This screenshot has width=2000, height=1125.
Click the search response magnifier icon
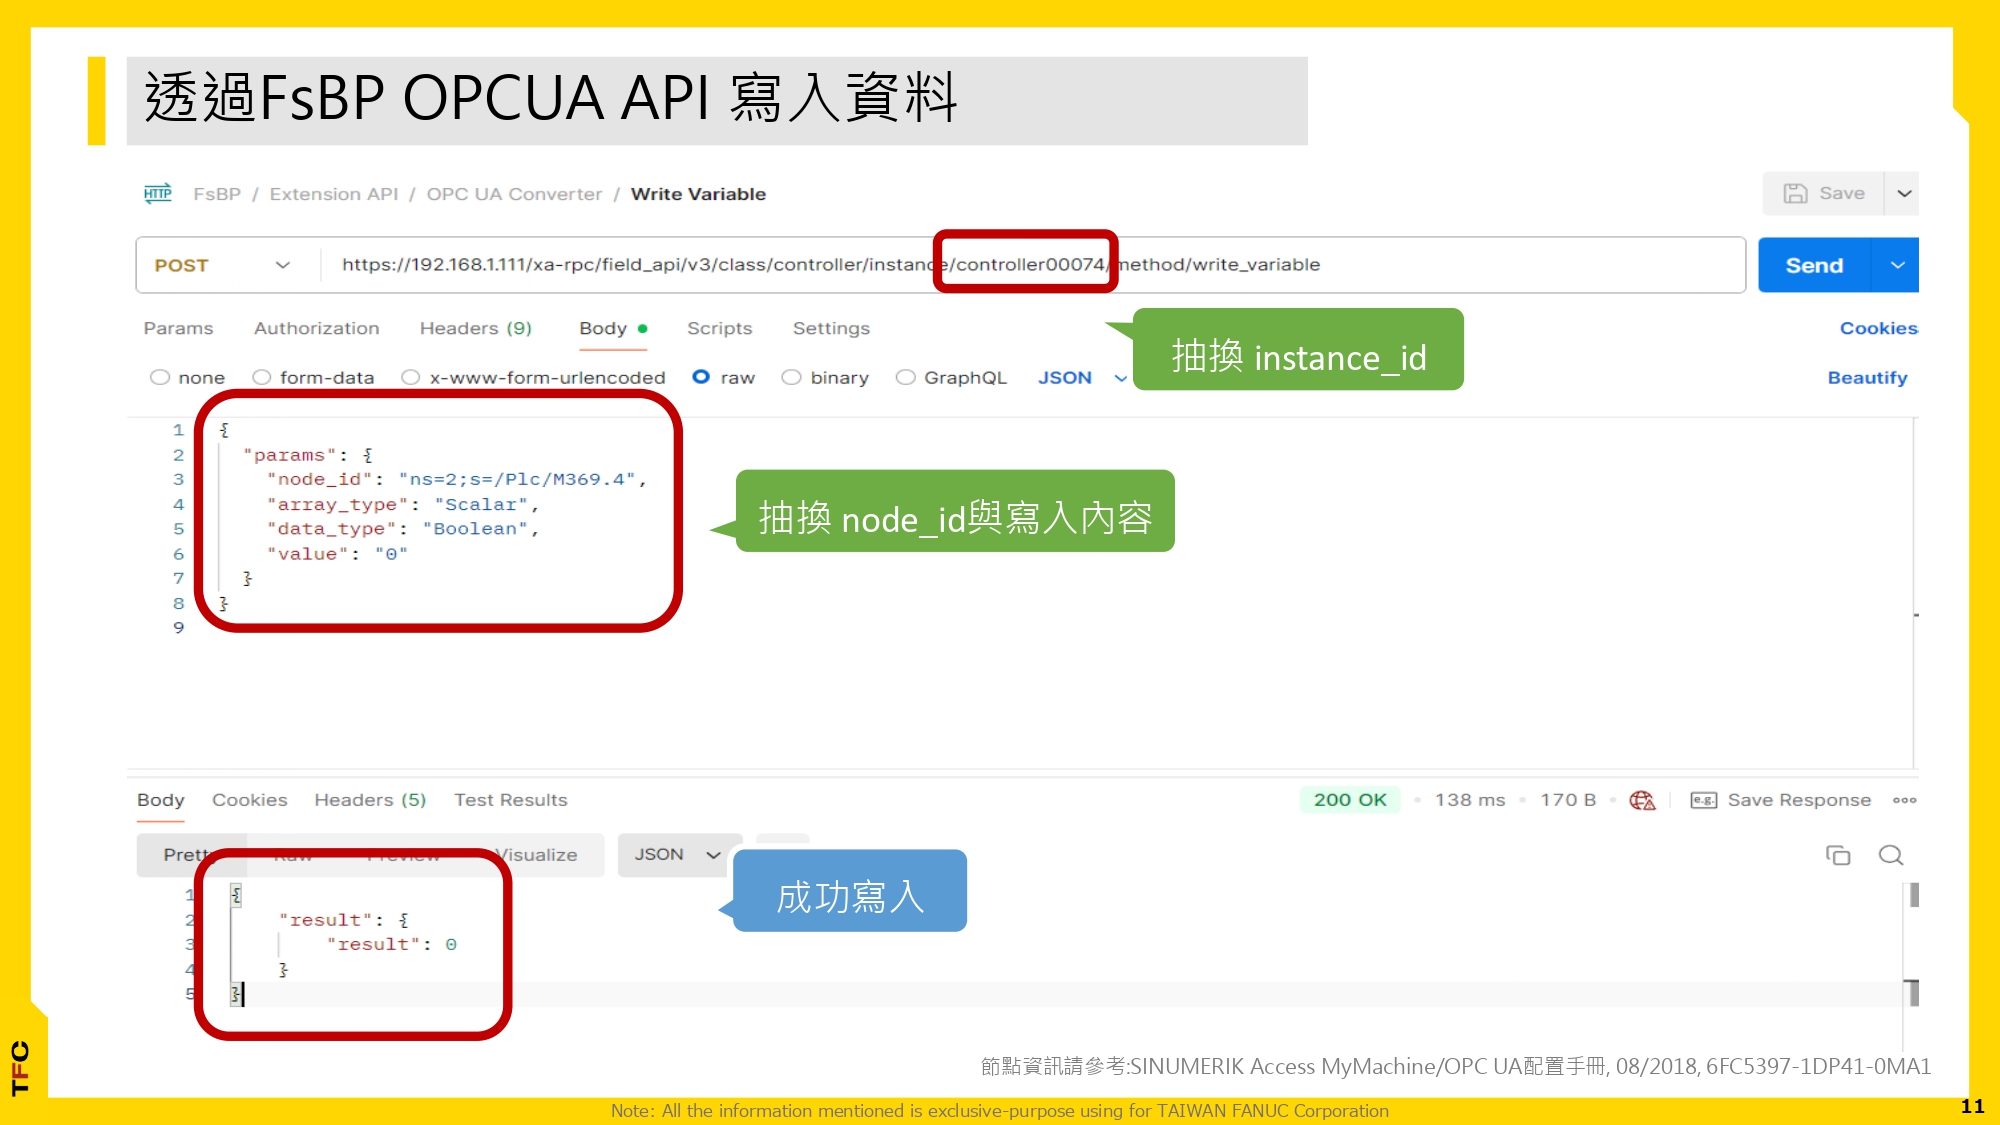[x=1890, y=855]
